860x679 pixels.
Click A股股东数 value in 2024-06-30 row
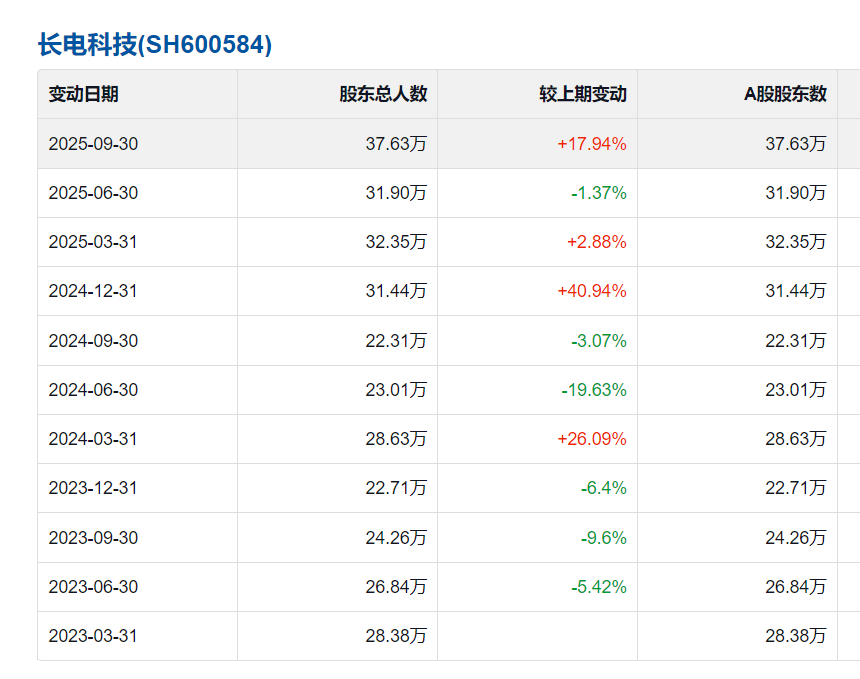tap(796, 390)
